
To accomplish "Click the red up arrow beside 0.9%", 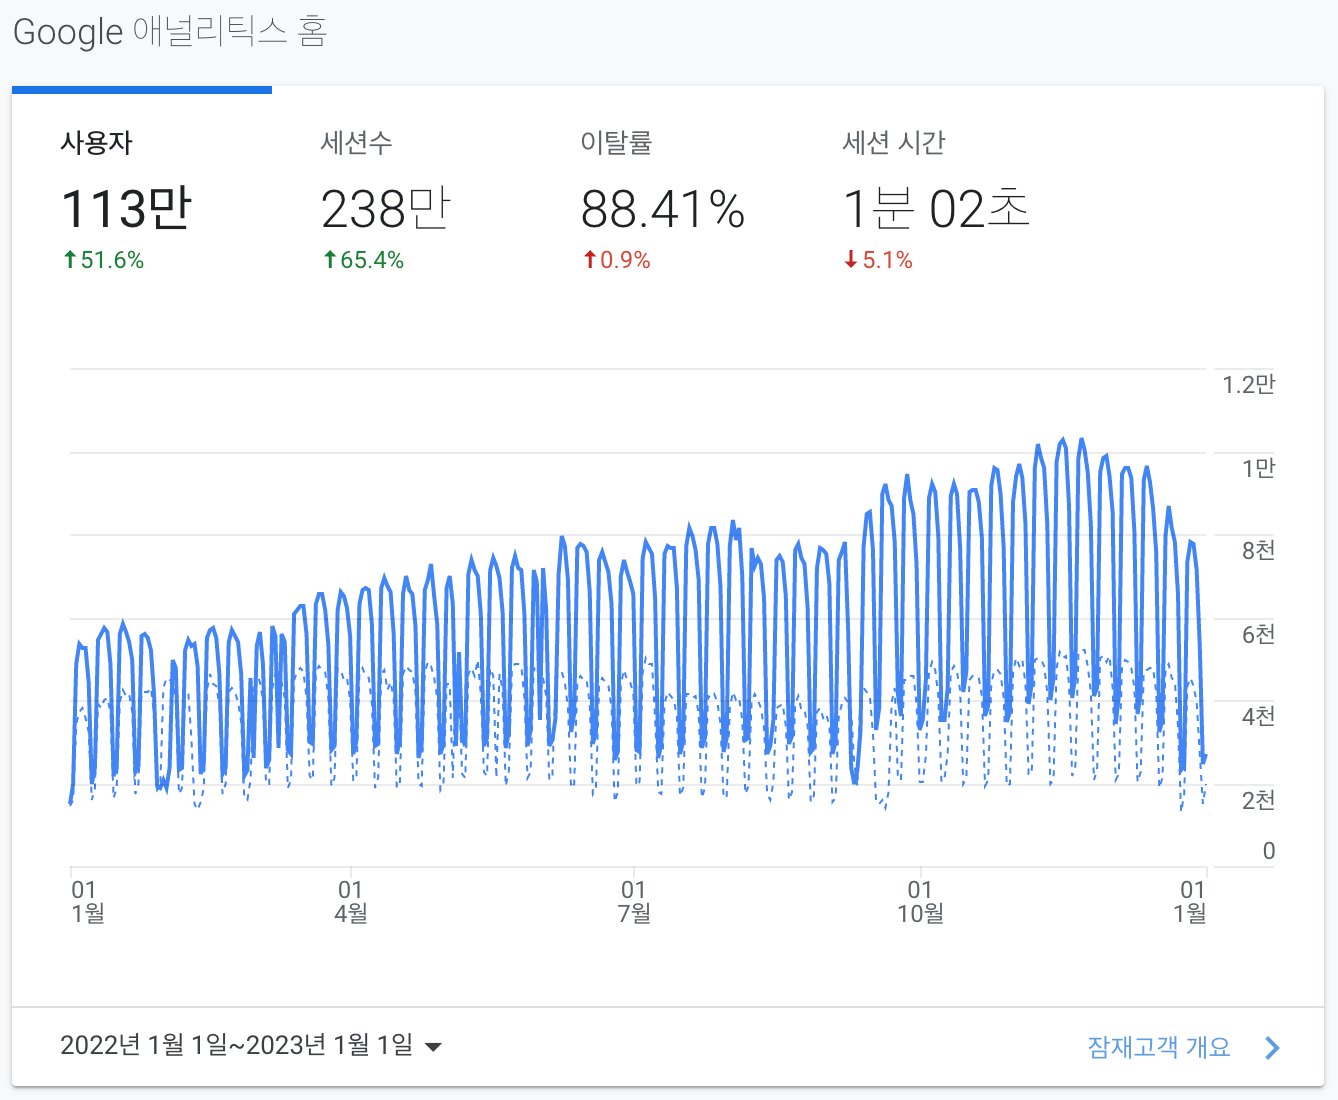I will (x=589, y=260).
